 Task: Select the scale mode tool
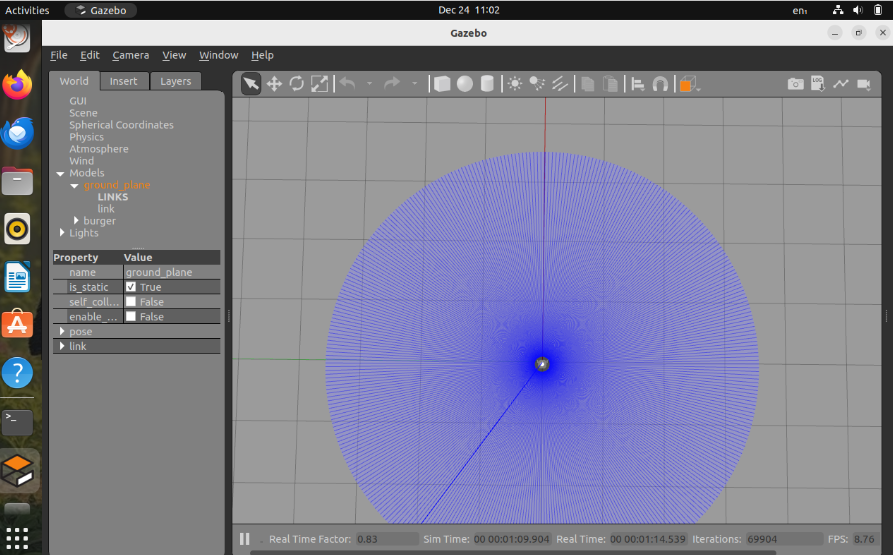(x=319, y=84)
